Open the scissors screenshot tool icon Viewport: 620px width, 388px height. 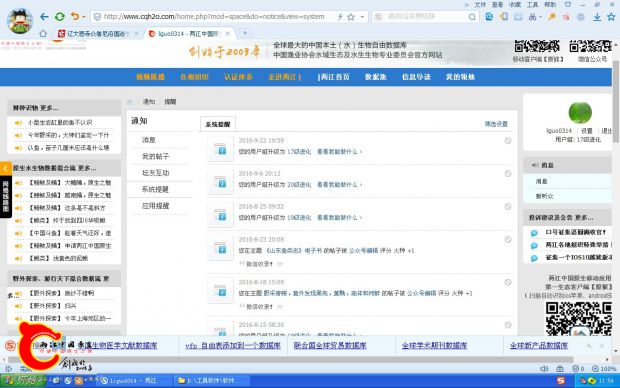(x=533, y=17)
